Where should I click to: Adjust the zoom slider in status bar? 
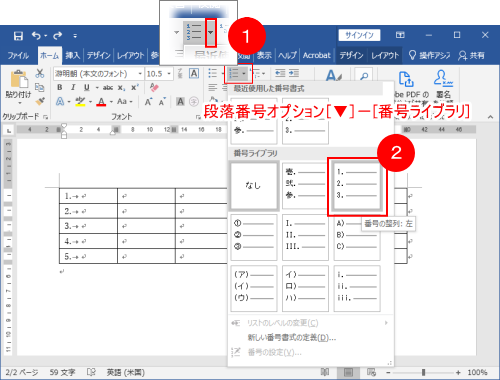423,372
